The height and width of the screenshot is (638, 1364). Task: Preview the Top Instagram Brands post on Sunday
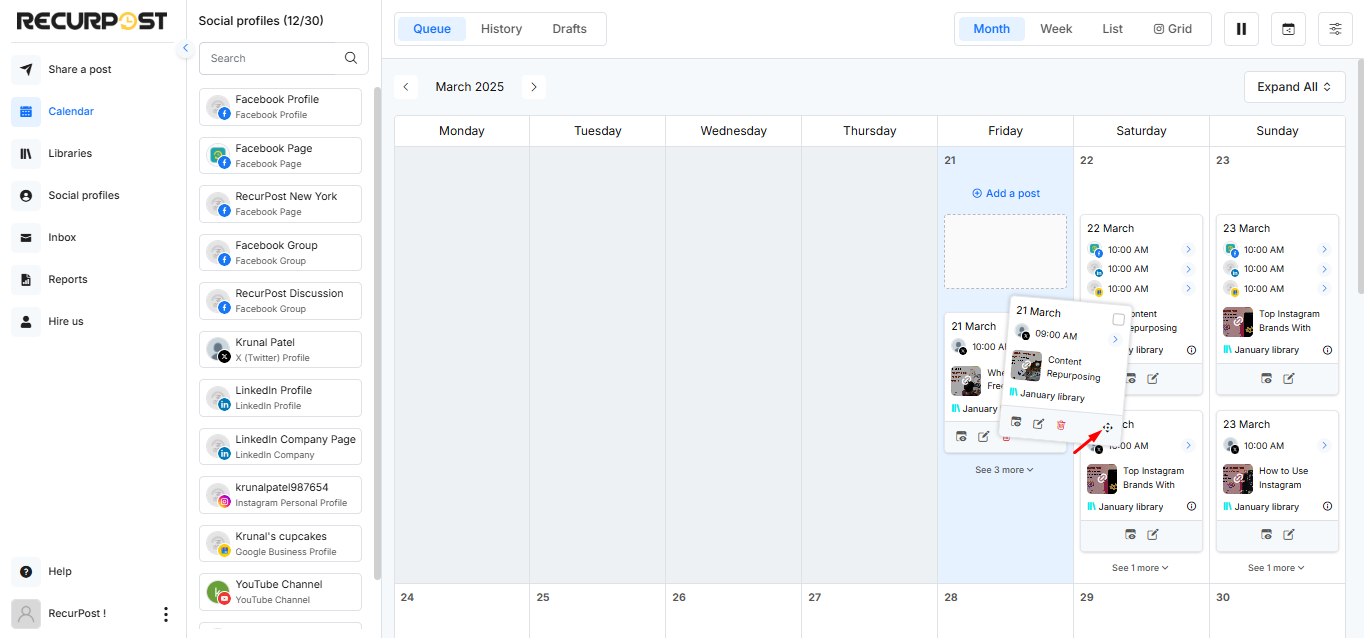point(1266,378)
